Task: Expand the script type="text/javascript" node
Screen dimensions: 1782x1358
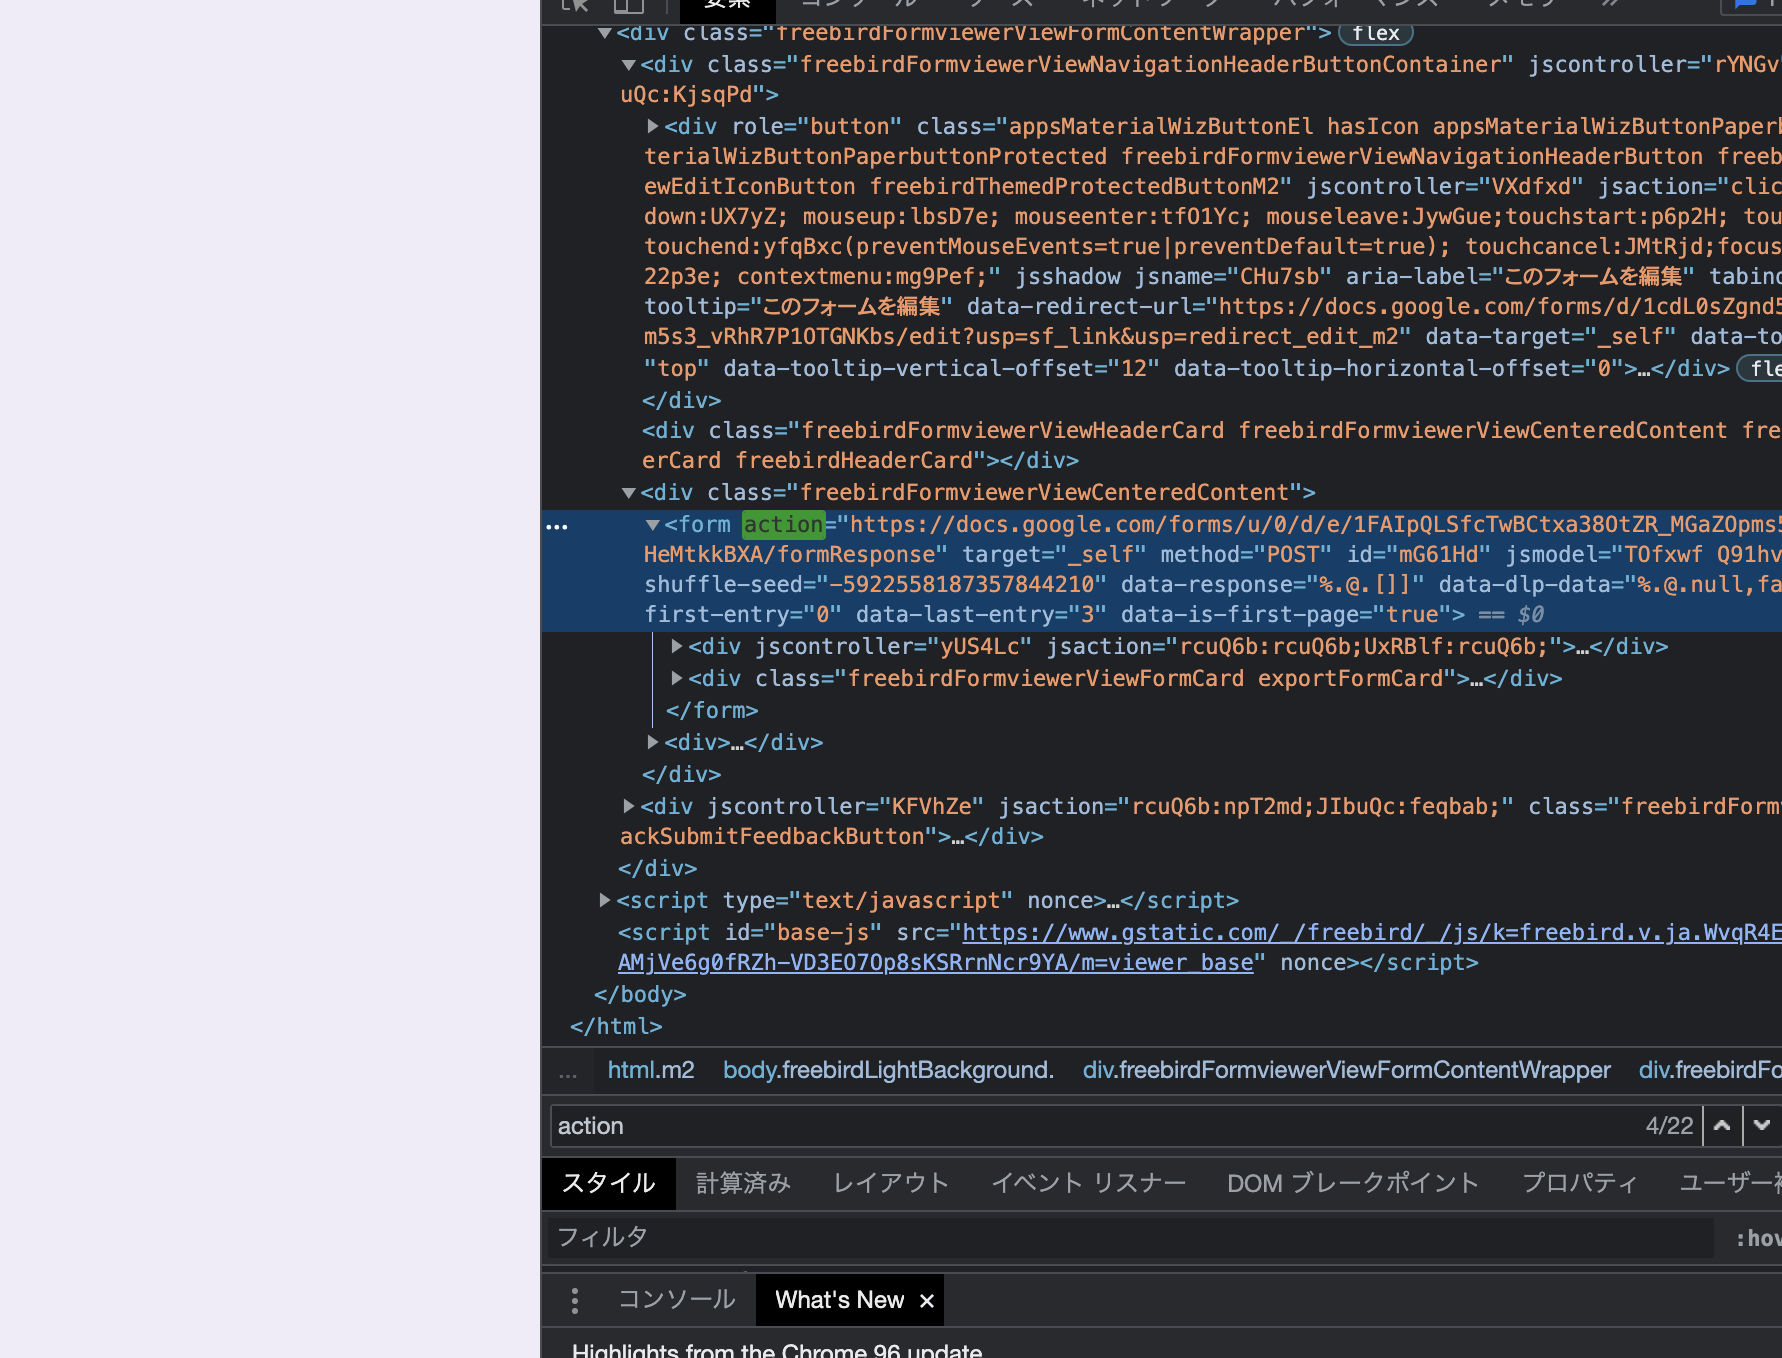Action: click(x=605, y=900)
